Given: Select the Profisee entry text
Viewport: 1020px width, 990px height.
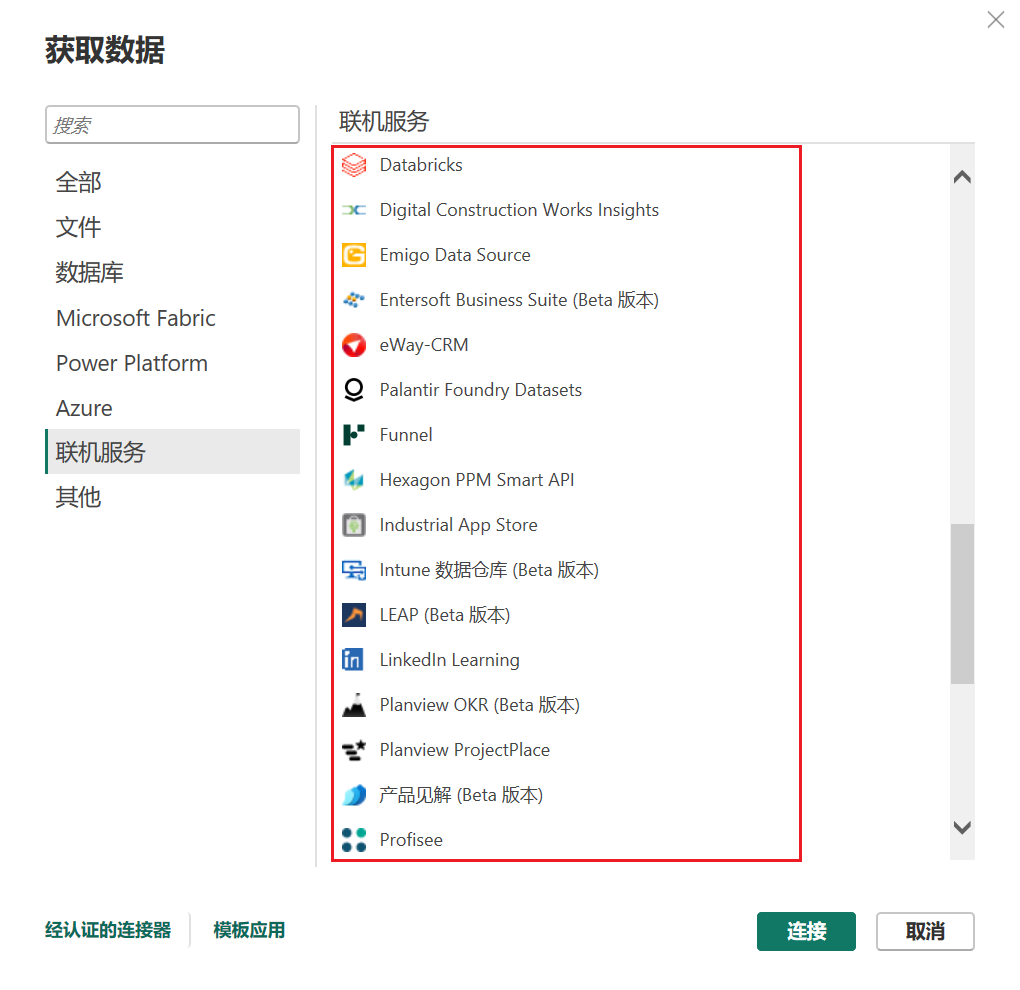Looking at the screenshot, I should [x=411, y=840].
